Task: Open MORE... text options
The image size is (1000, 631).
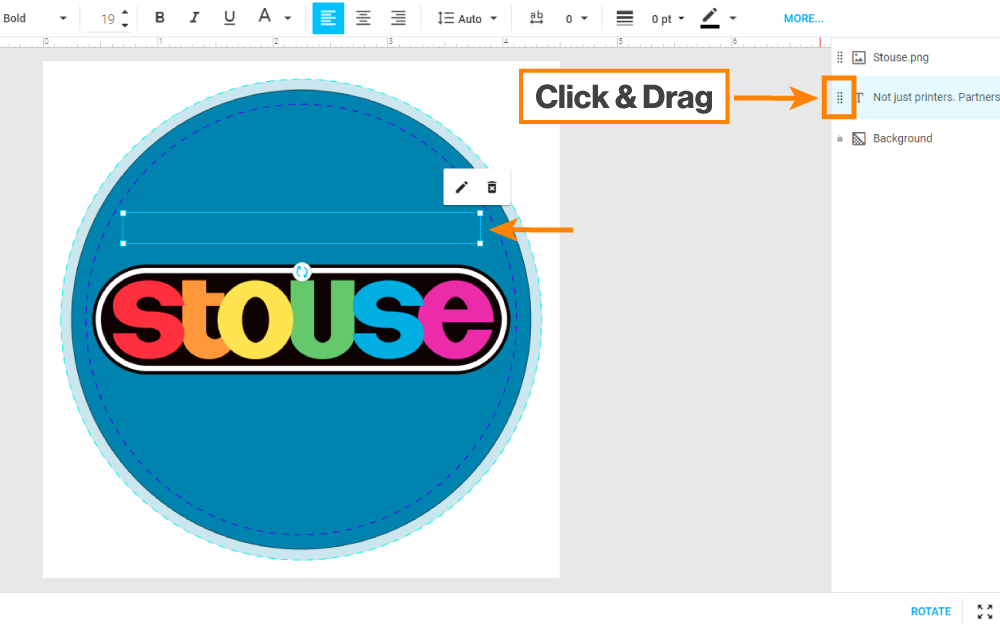Action: tap(804, 19)
